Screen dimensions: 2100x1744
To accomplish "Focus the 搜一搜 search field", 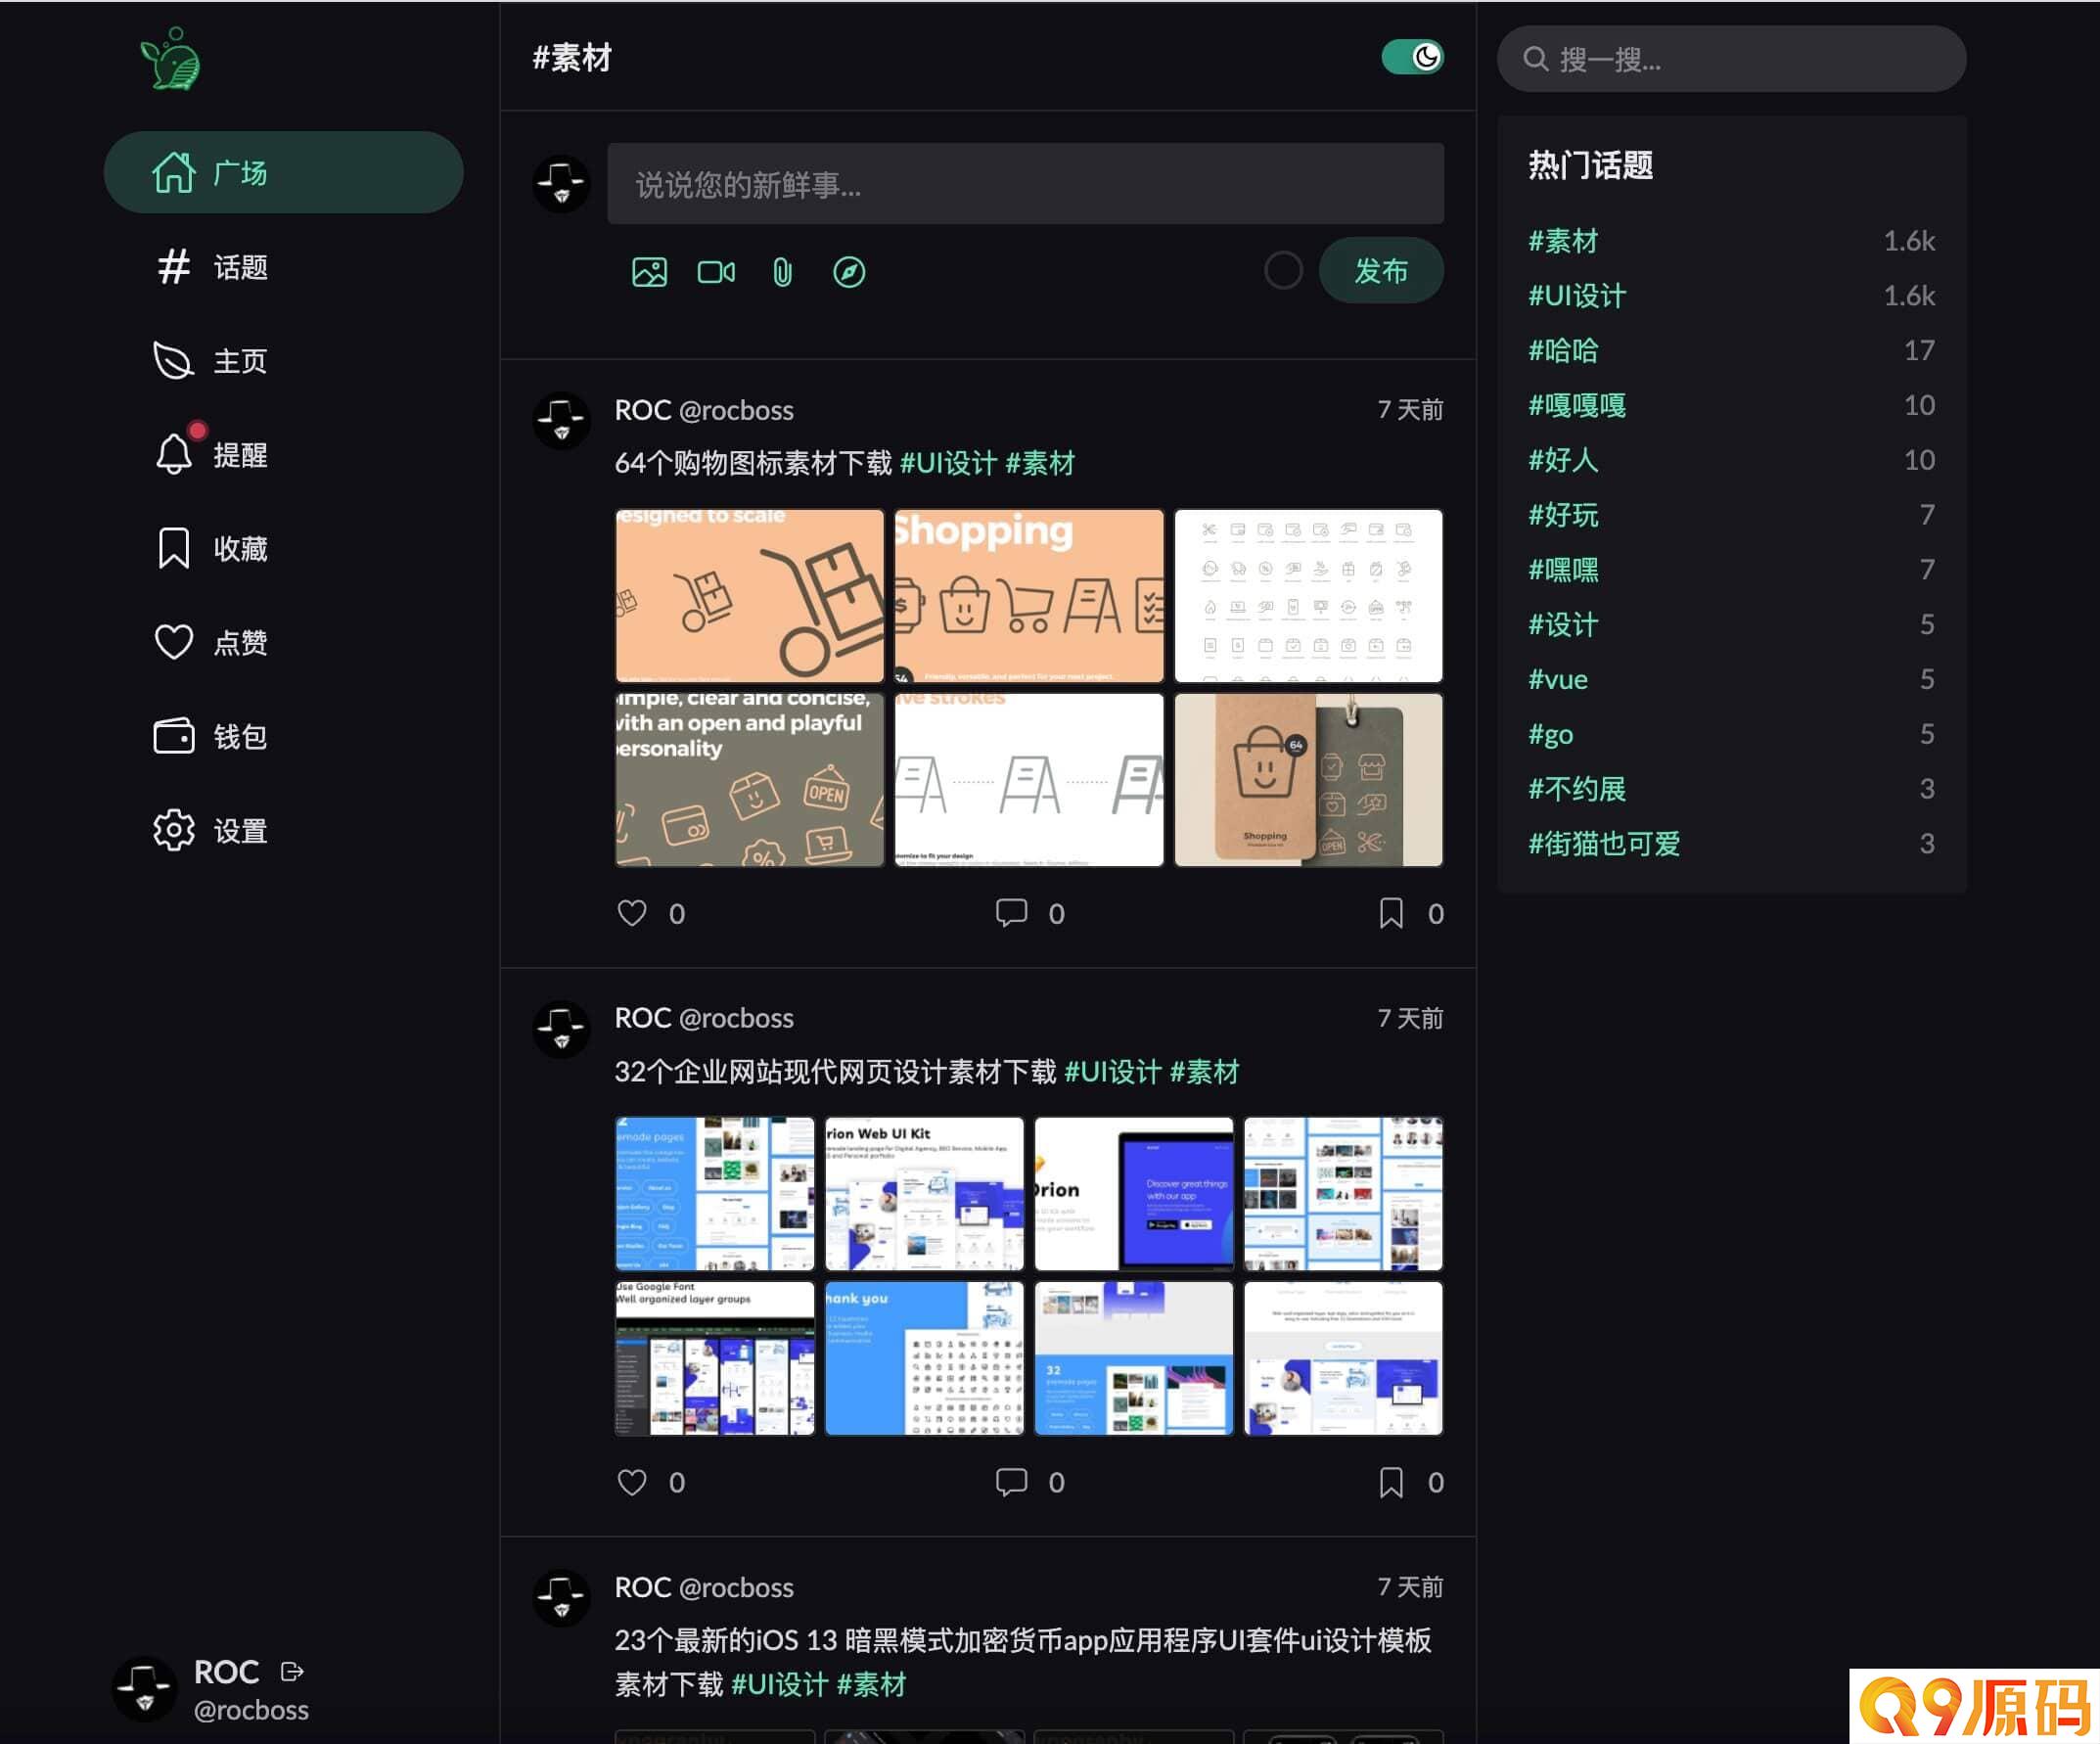I will point(1731,59).
